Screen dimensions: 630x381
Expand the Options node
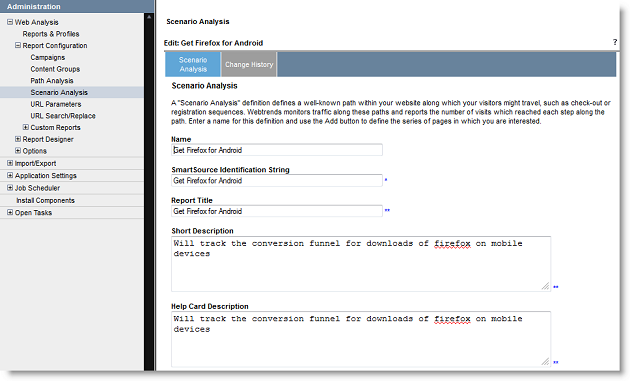pos(18,150)
